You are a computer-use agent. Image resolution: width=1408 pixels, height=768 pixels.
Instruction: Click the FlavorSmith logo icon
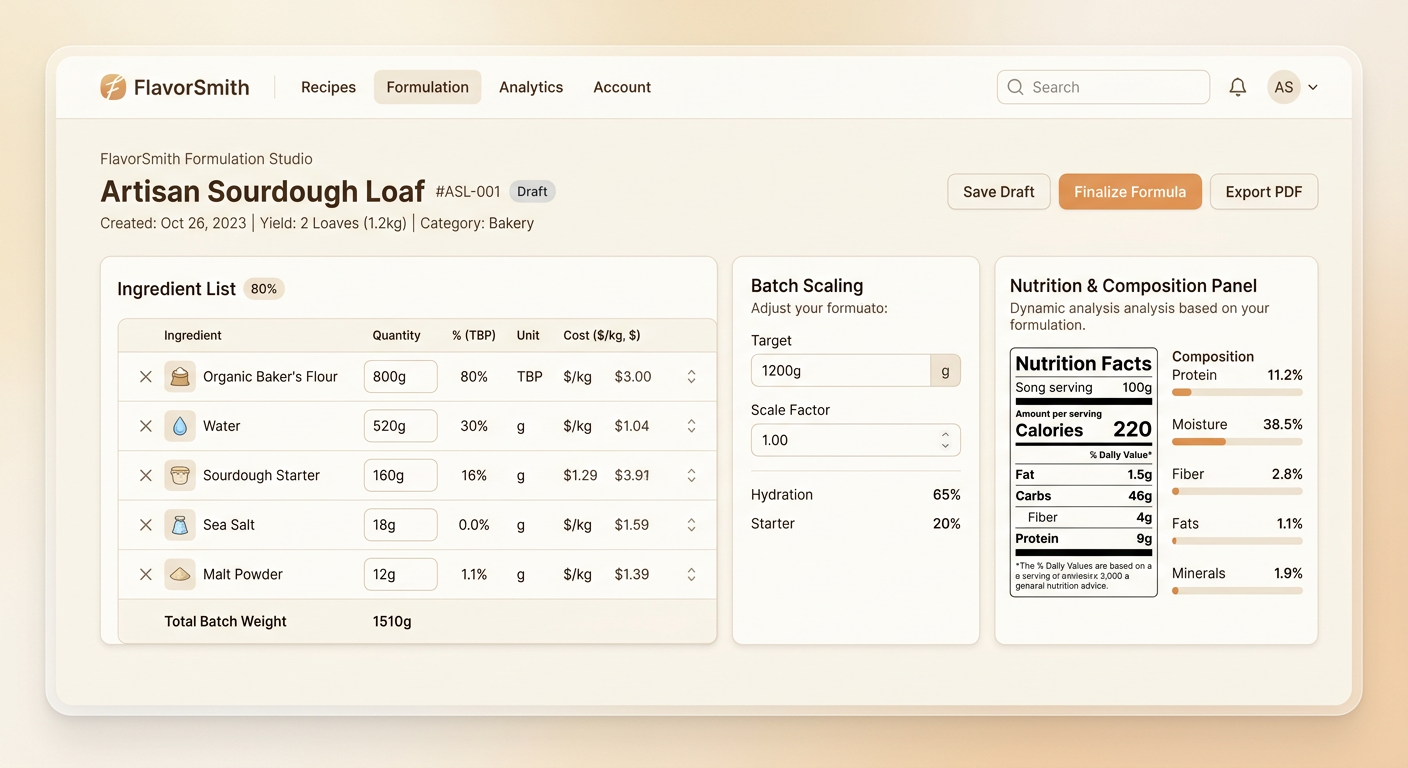tap(112, 87)
